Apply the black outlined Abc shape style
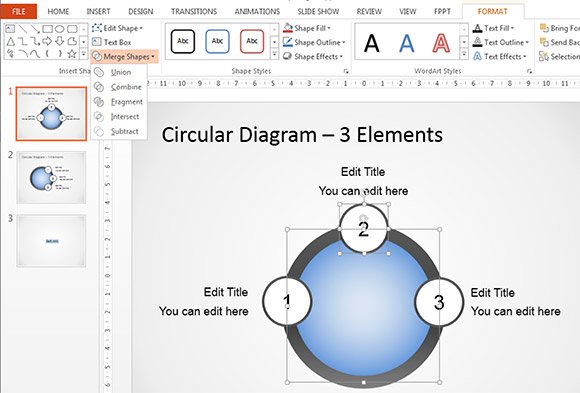Viewport: 580px width, 393px height. pos(183,41)
